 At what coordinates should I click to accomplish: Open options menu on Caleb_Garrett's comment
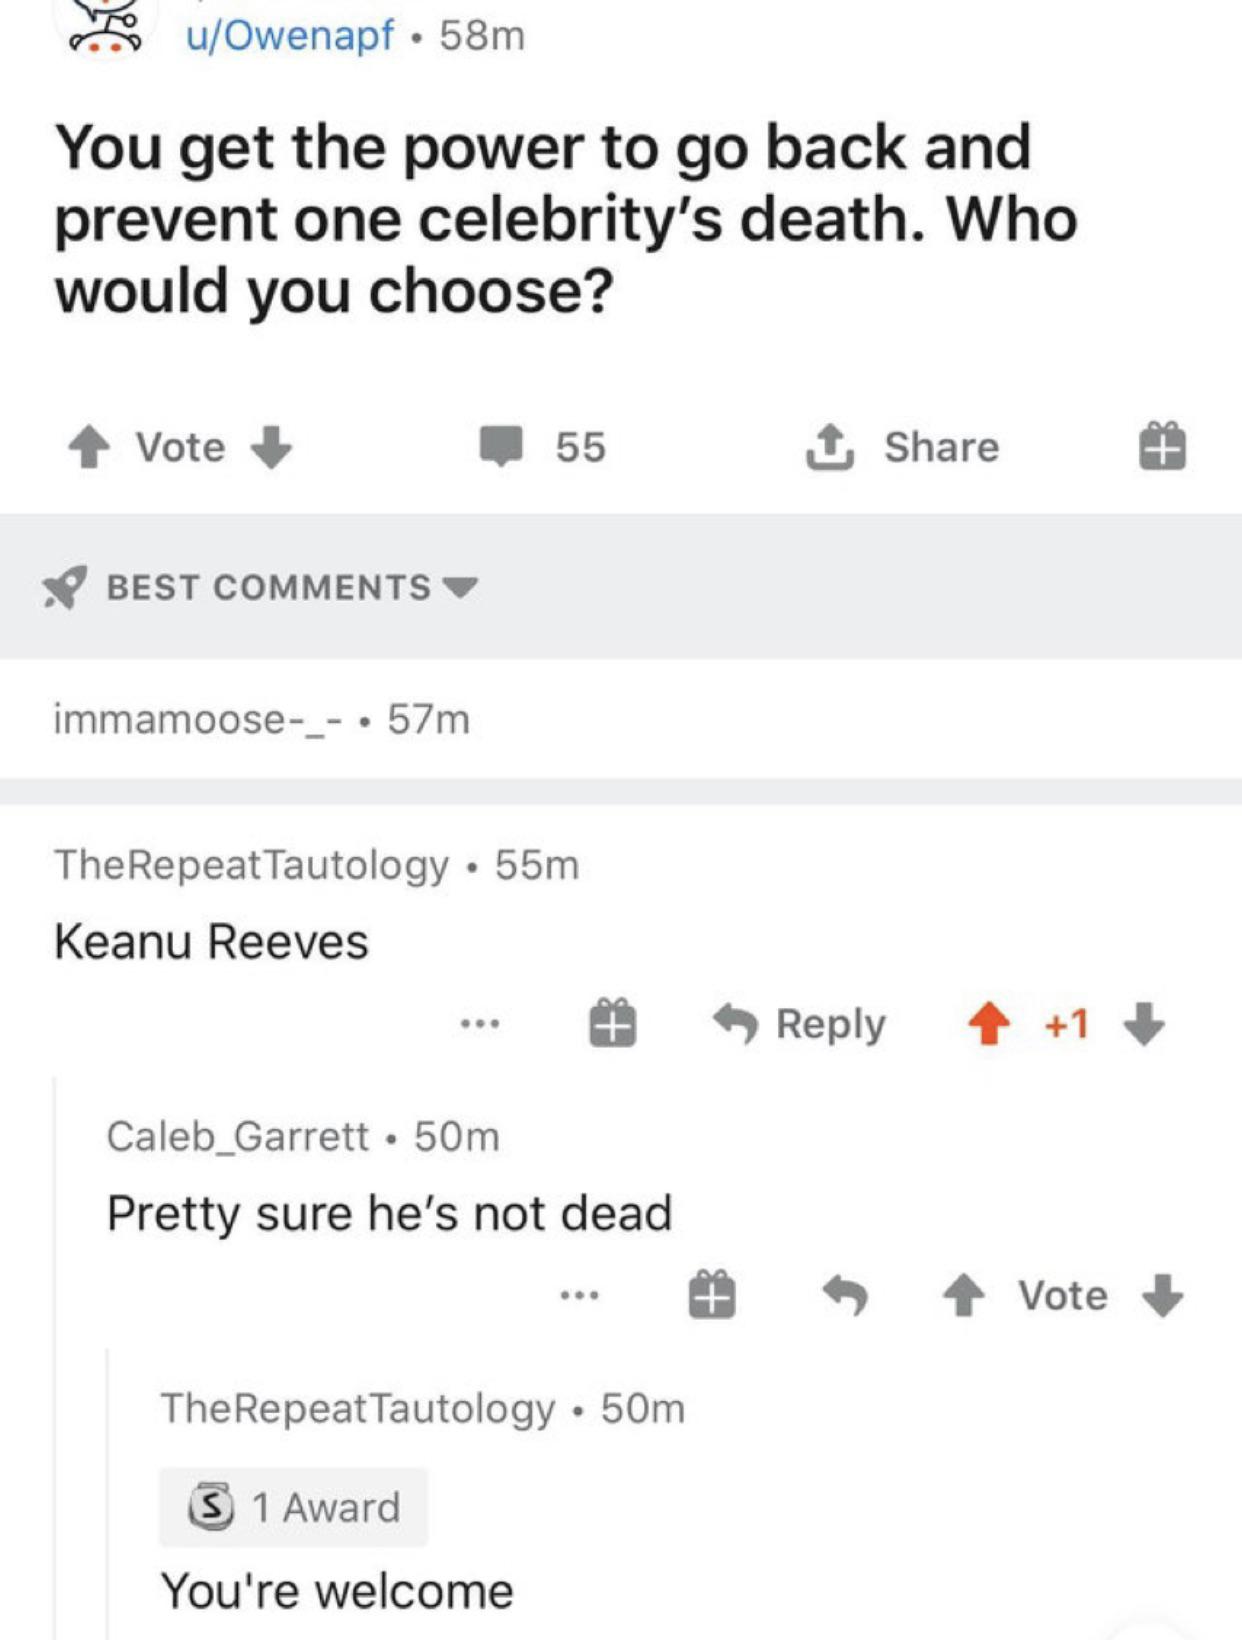tap(580, 1296)
